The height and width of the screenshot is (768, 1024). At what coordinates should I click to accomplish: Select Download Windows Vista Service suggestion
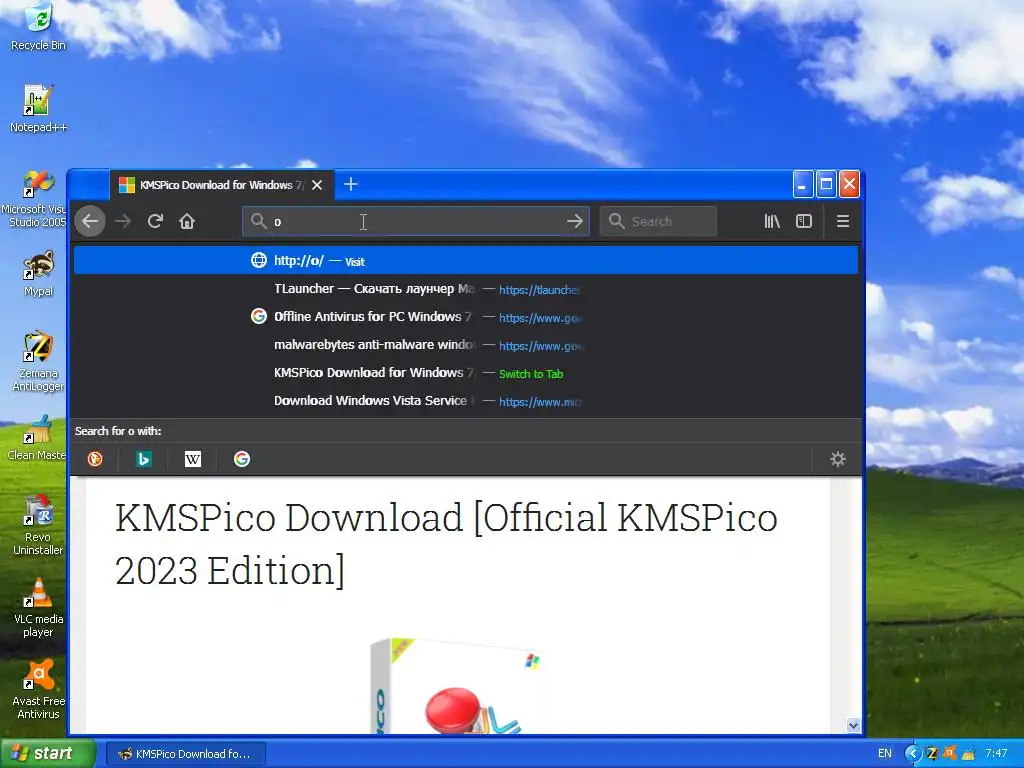point(466,401)
